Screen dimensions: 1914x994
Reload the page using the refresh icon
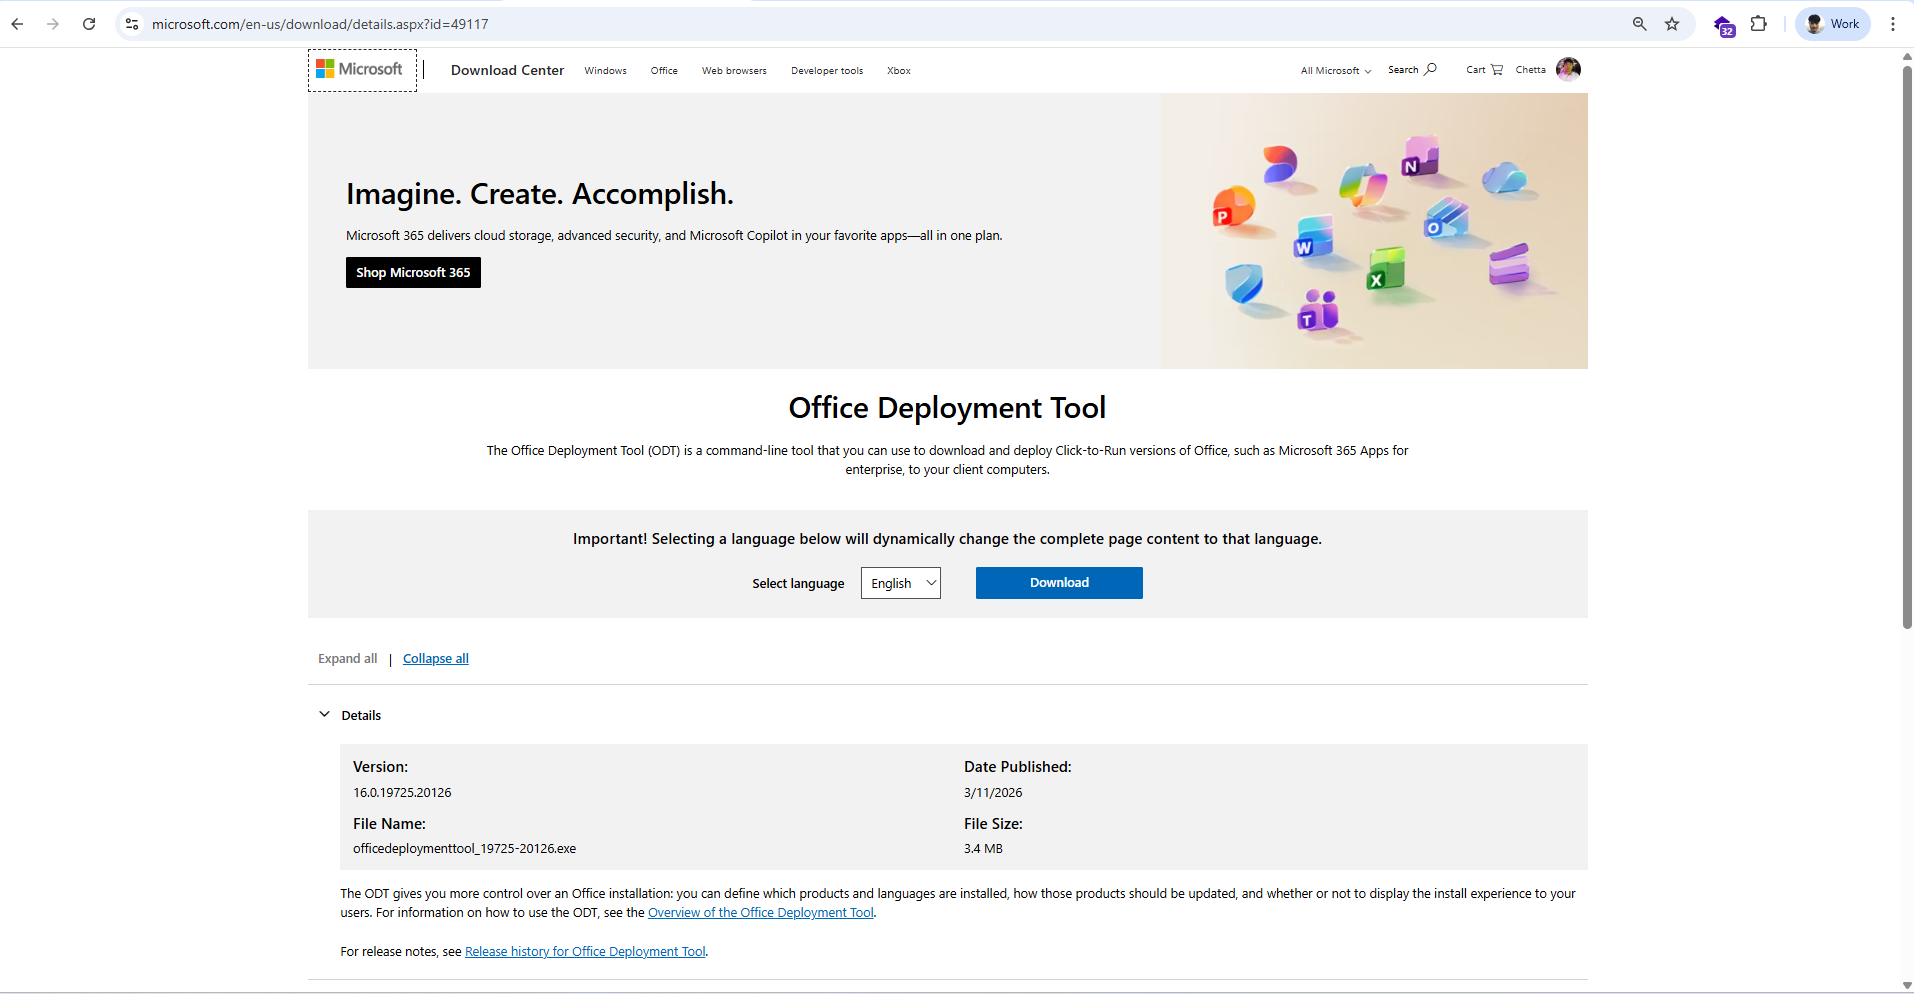pyautogui.click(x=89, y=24)
